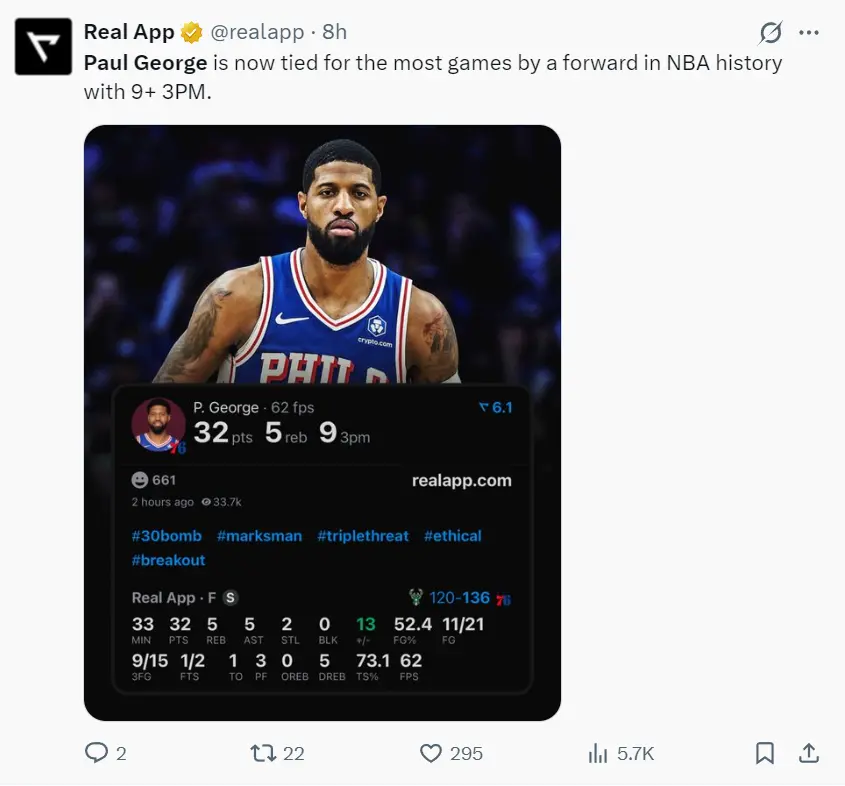Click the gold verified badge
Viewport: 845px width, 786px height.
click(x=191, y=33)
